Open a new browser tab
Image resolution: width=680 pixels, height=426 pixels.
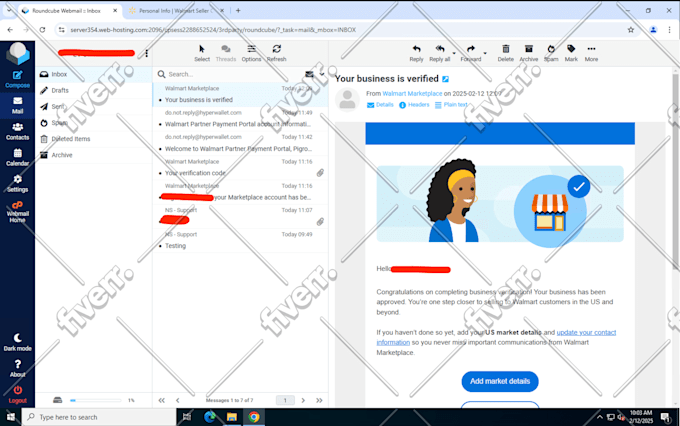pyautogui.click(x=238, y=10)
